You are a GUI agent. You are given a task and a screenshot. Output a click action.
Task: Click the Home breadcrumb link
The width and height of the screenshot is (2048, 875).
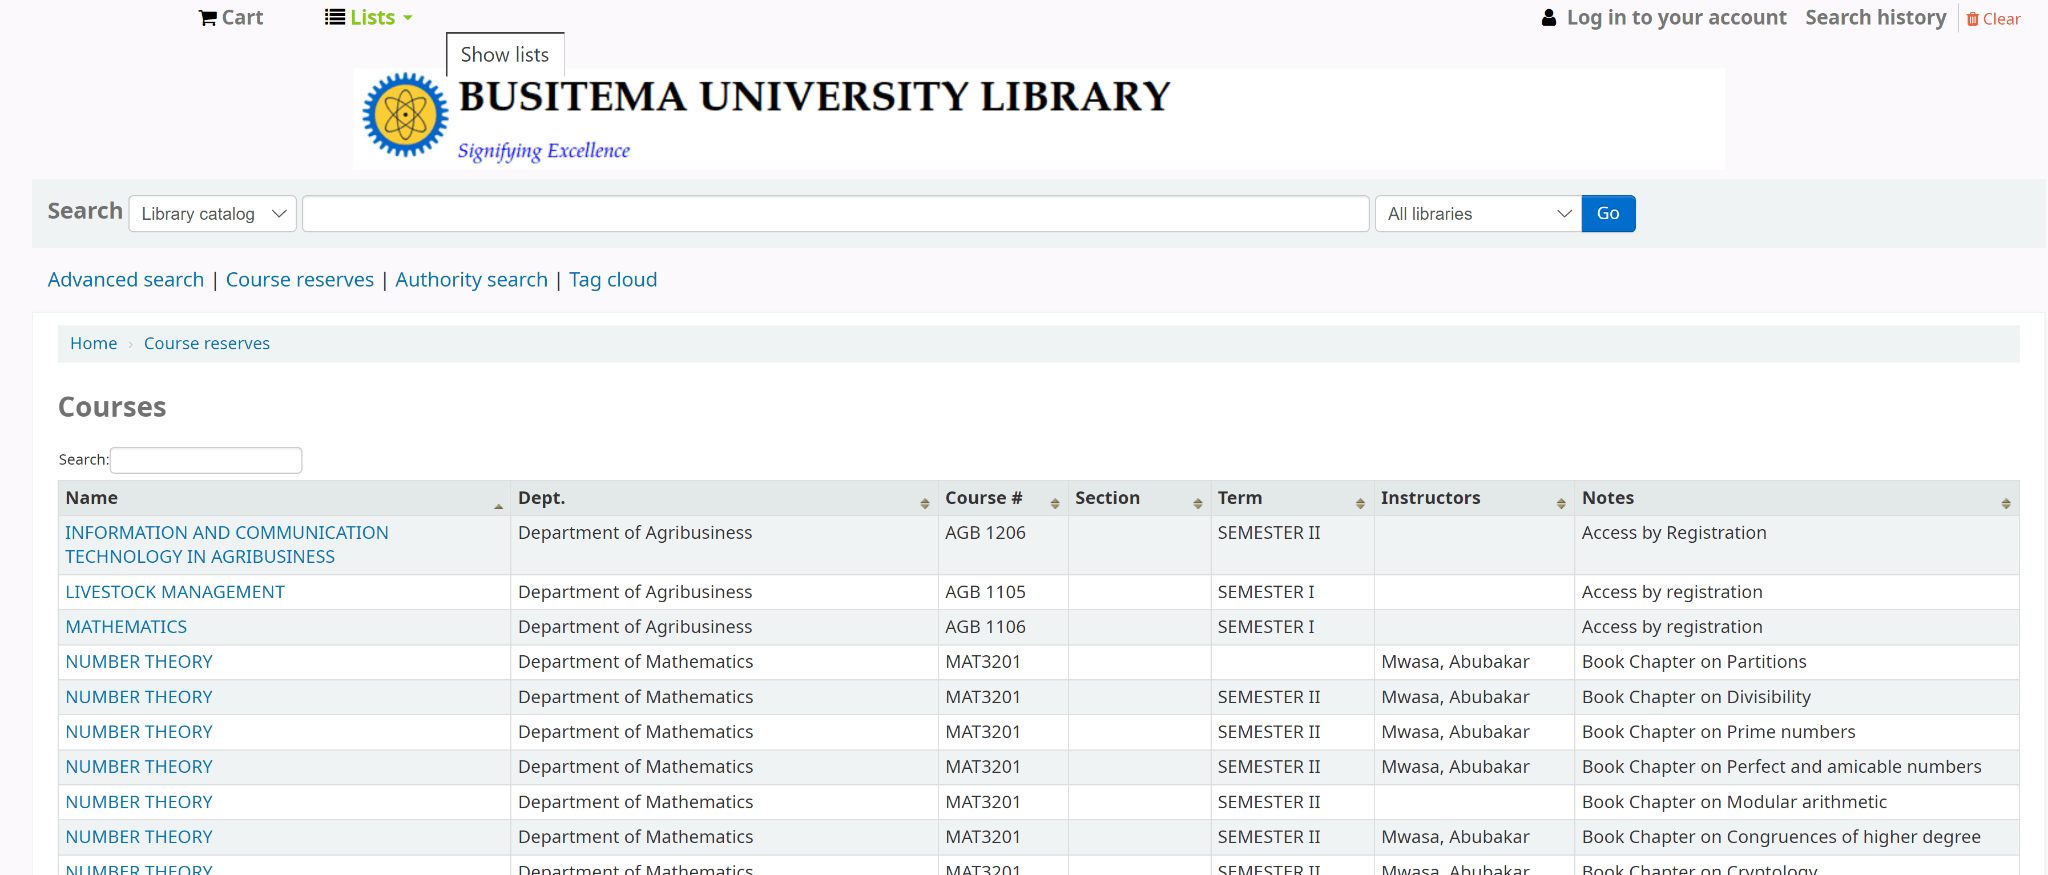[93, 344]
